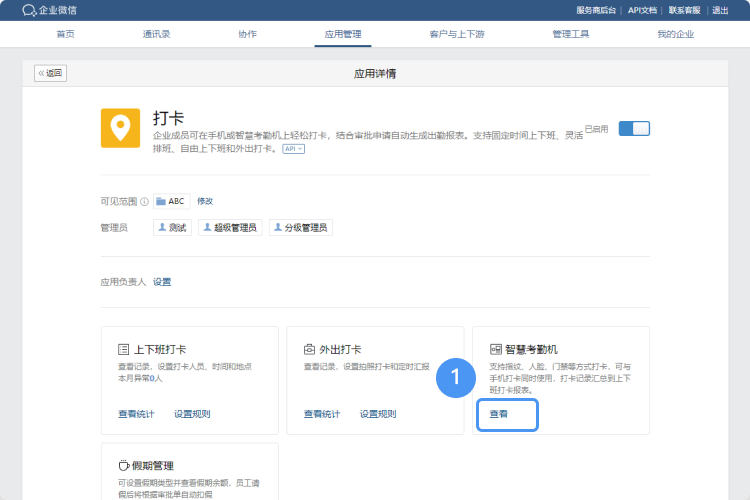The height and width of the screenshot is (500, 750).
Task: Click the 假期管理 cup icon
Action: [x=124, y=466]
